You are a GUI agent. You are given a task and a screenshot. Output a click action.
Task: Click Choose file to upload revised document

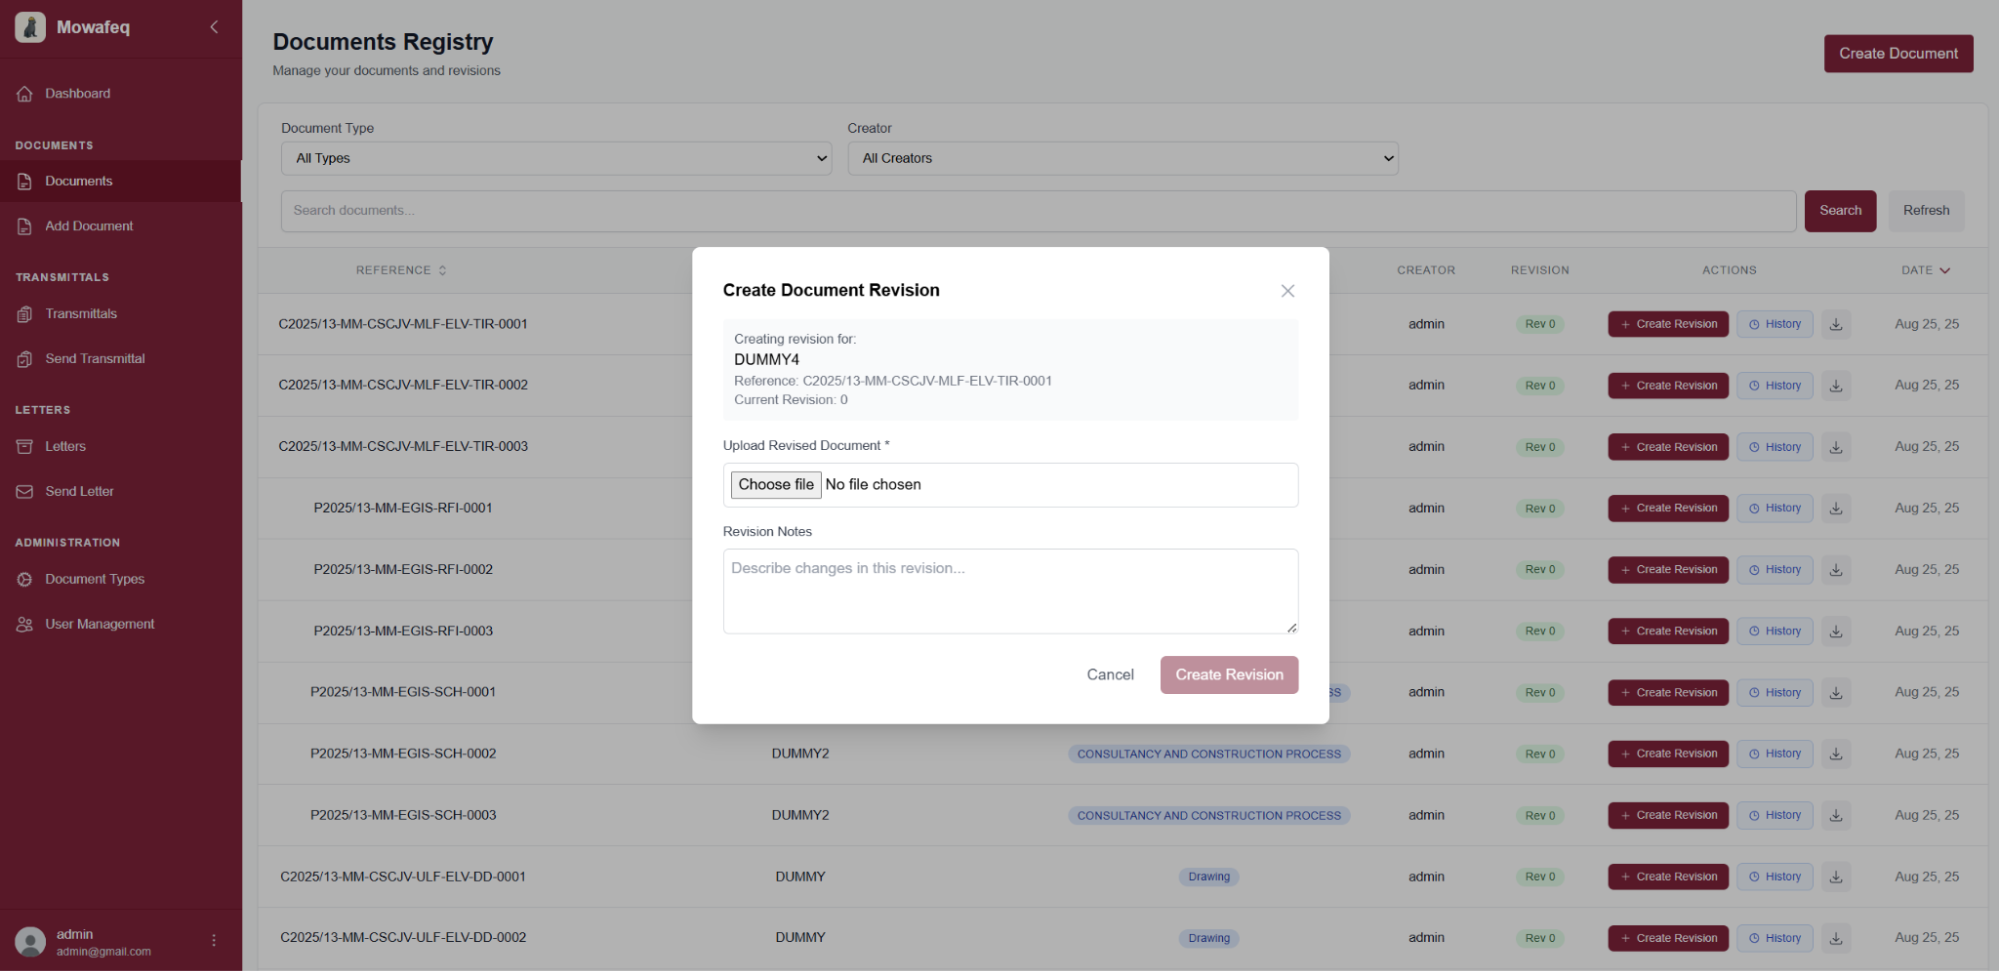pyautogui.click(x=776, y=484)
